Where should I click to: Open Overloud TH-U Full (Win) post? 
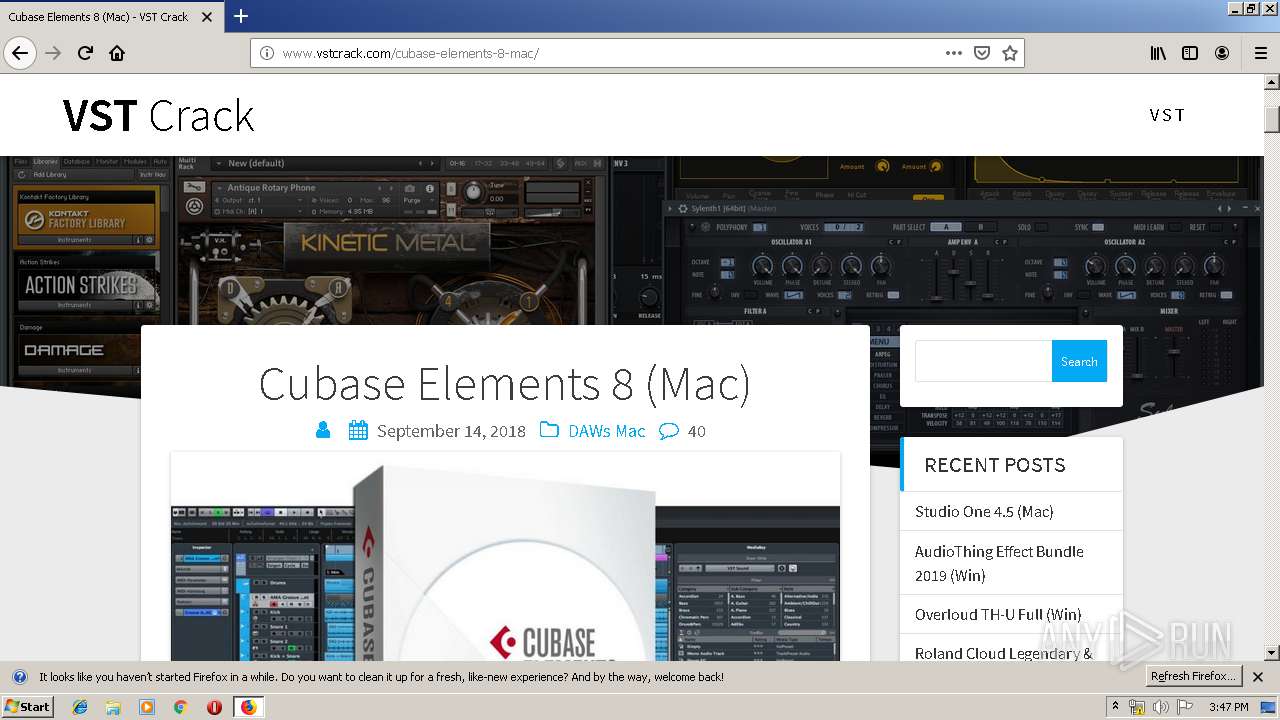click(998, 614)
